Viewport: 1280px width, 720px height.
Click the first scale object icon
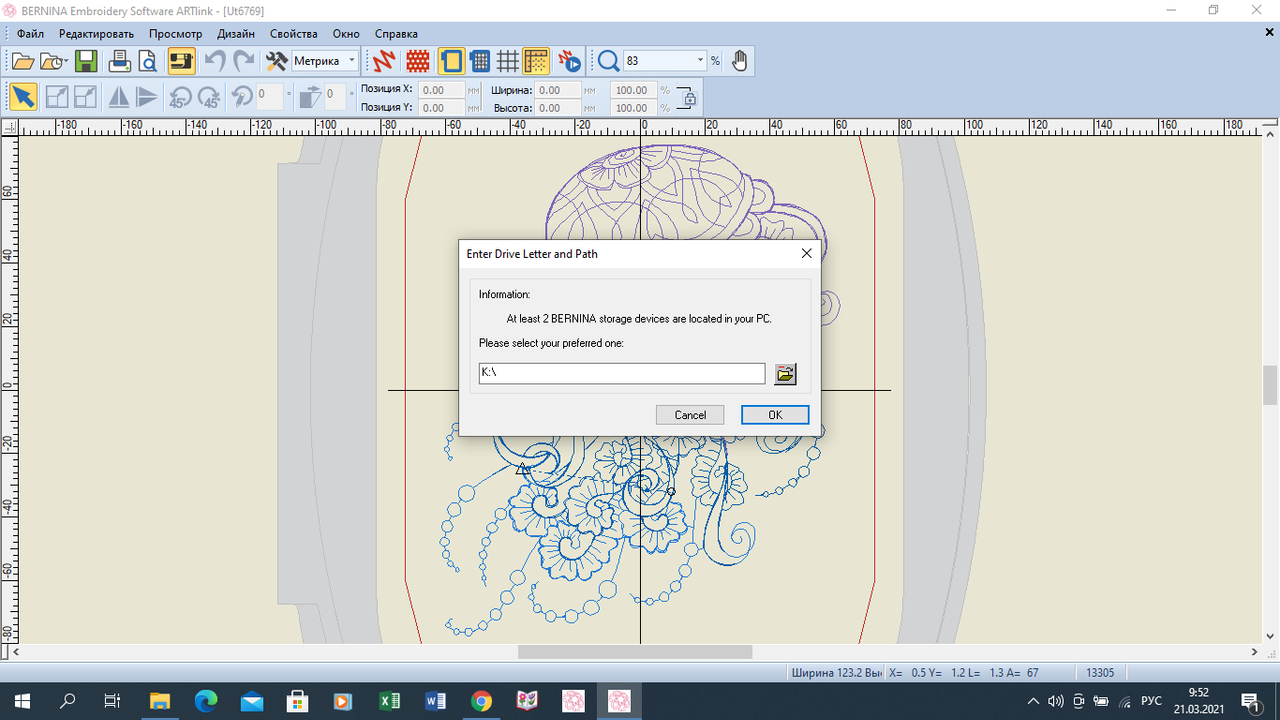point(57,97)
